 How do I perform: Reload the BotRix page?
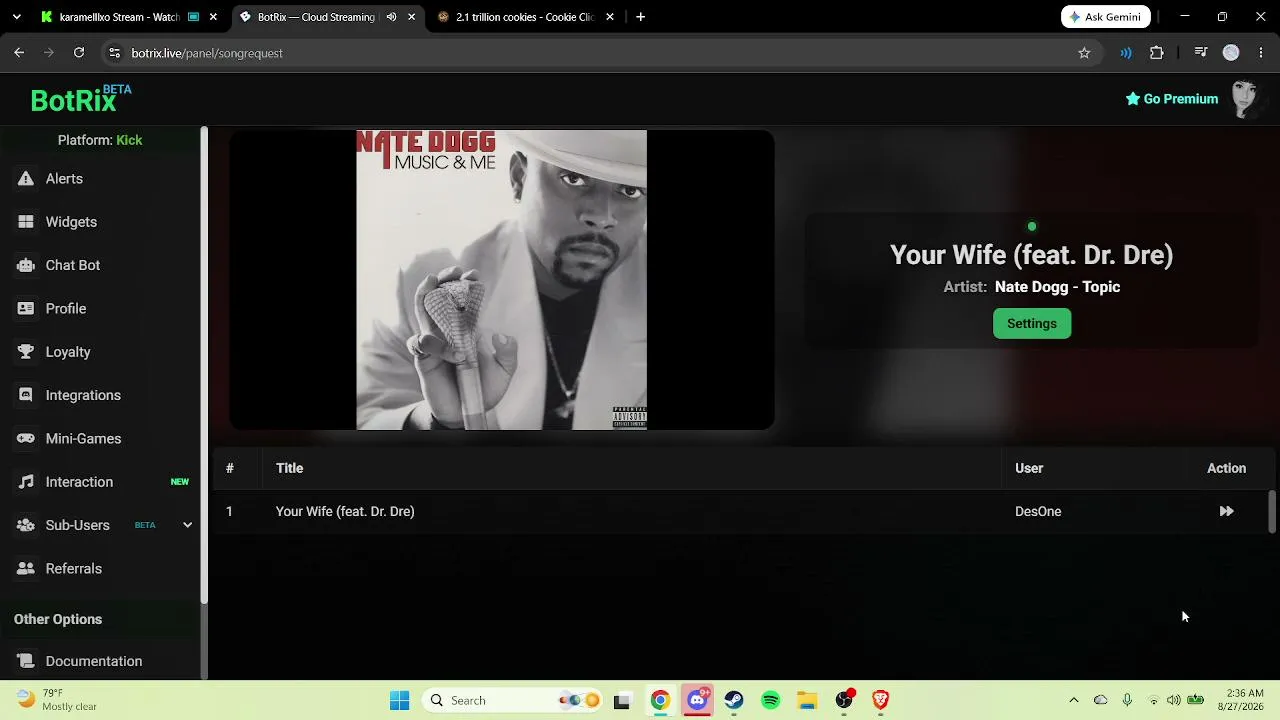pyautogui.click(x=79, y=53)
